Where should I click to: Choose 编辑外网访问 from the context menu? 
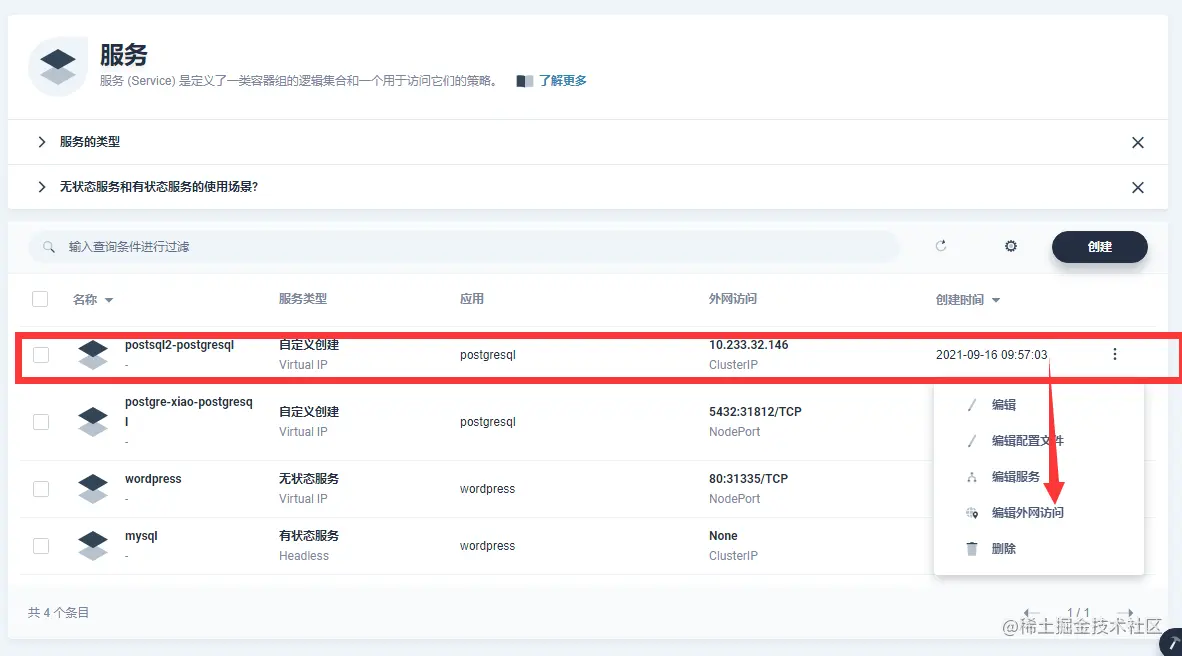tap(1027, 513)
